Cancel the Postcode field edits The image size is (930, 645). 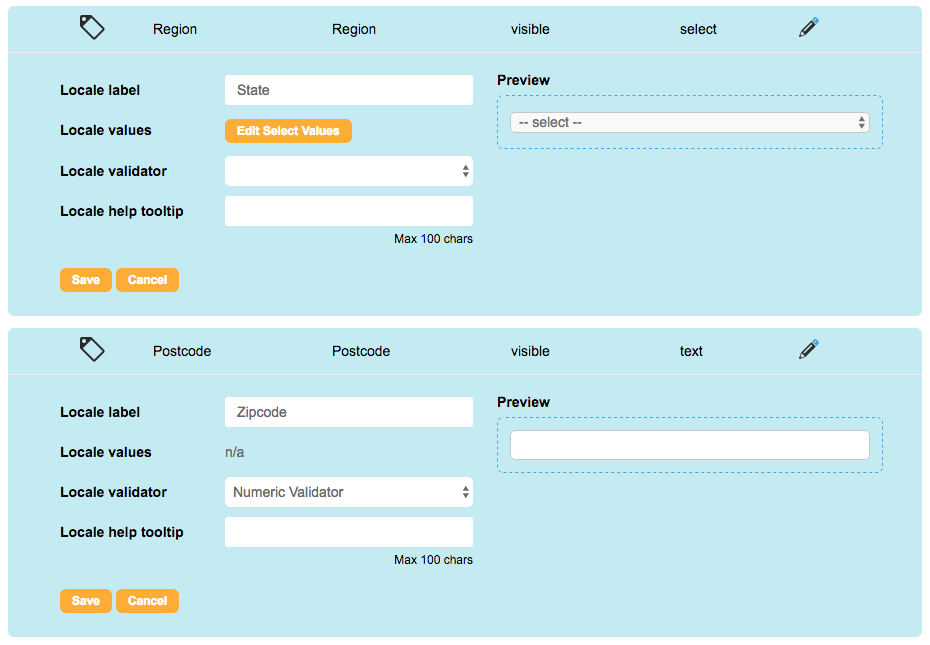pos(147,601)
